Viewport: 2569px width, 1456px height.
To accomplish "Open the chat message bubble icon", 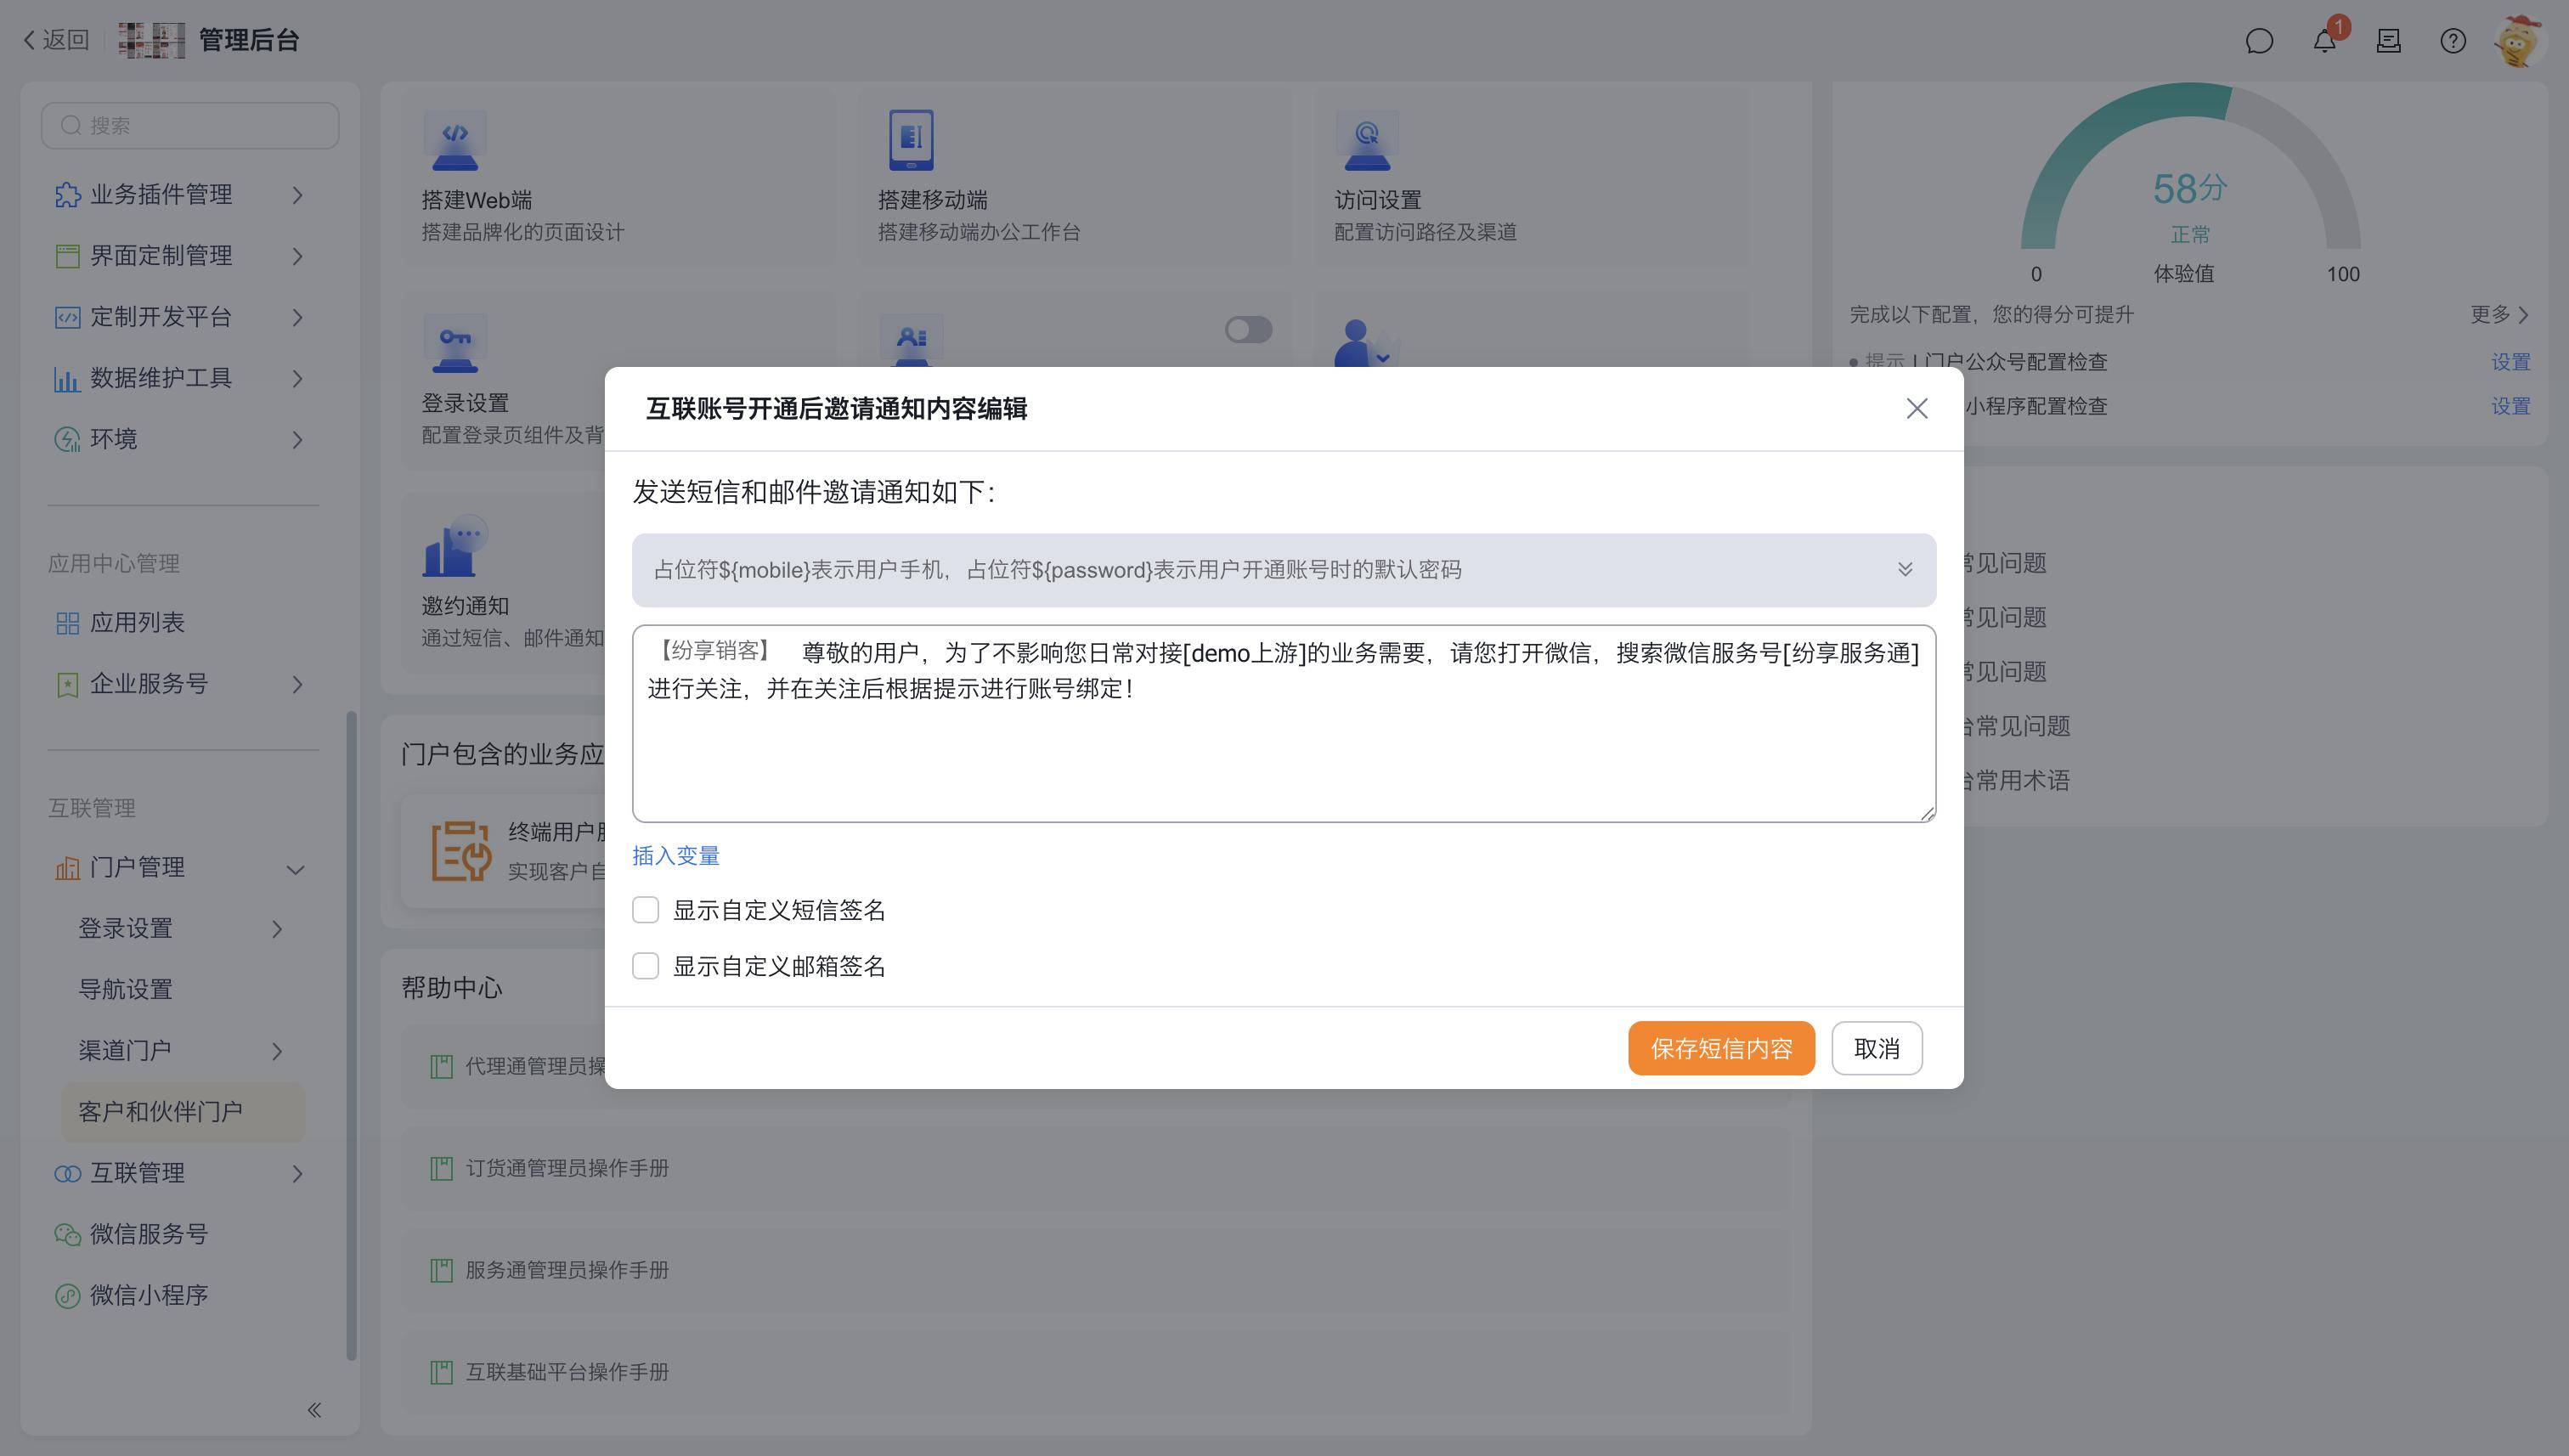I will click(2259, 41).
